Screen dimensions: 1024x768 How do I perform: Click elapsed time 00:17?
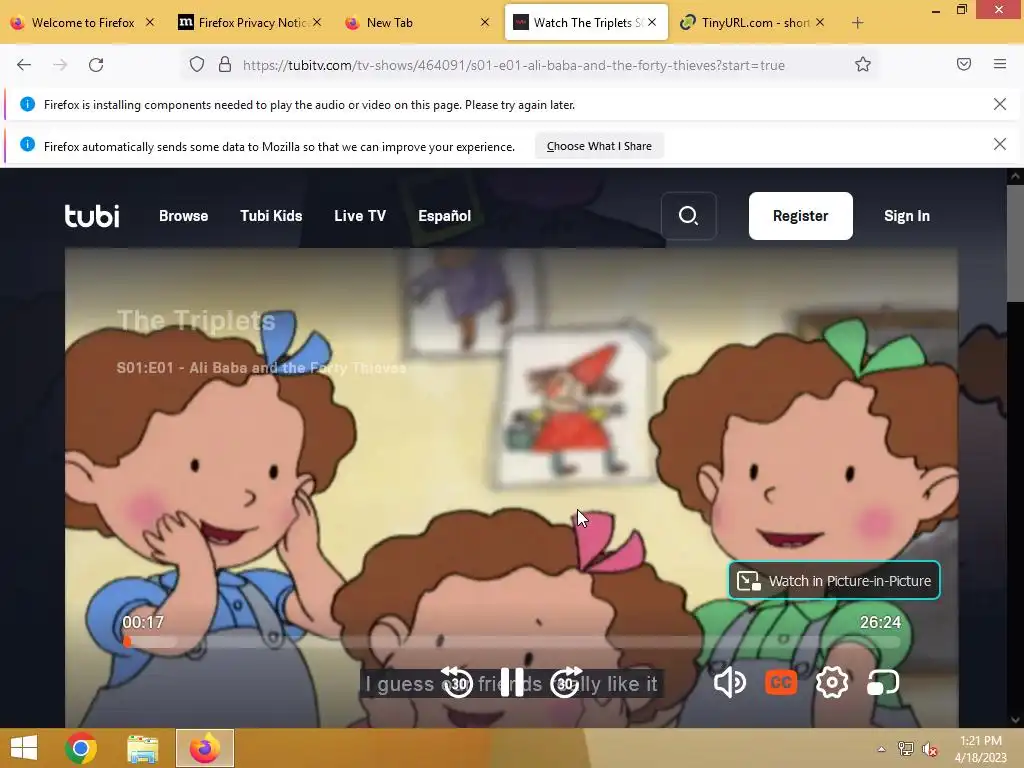click(x=143, y=622)
